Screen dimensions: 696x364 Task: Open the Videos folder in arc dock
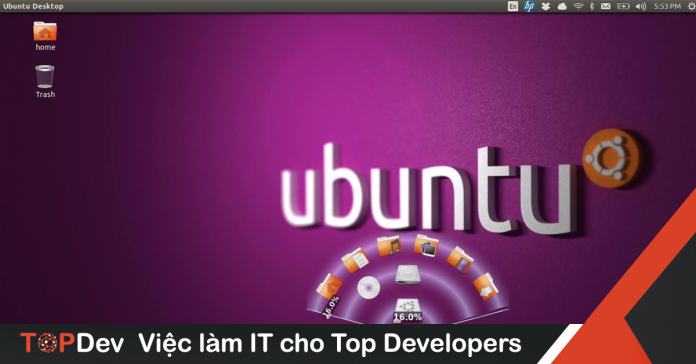point(460,259)
